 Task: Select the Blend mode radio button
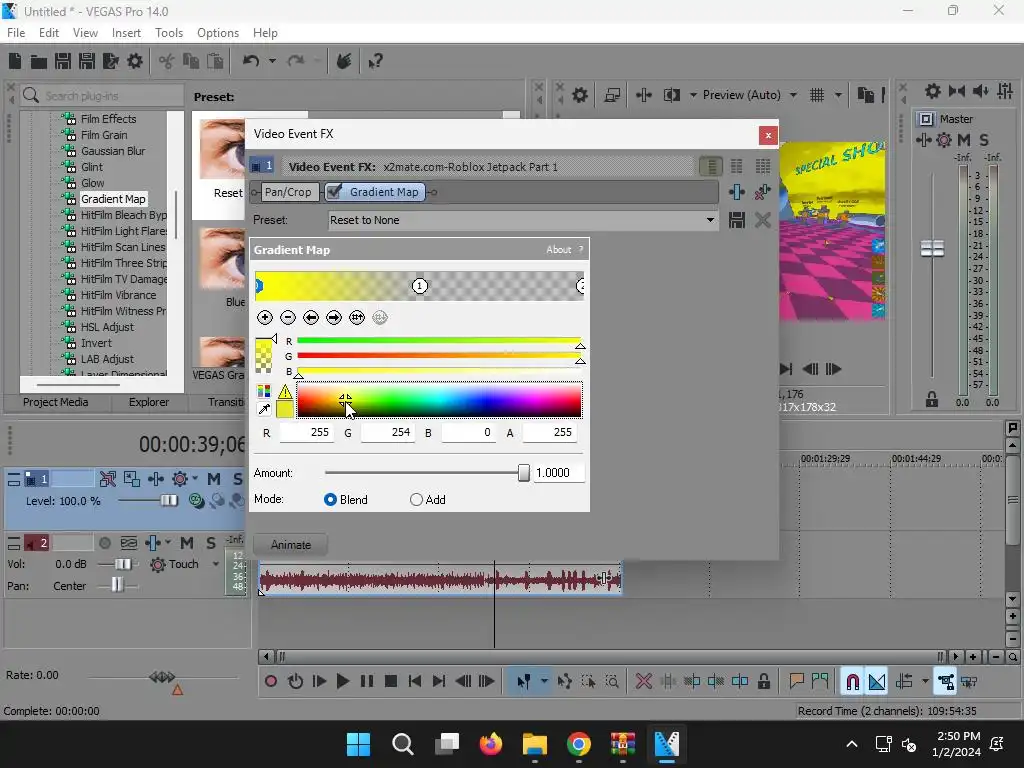330,500
